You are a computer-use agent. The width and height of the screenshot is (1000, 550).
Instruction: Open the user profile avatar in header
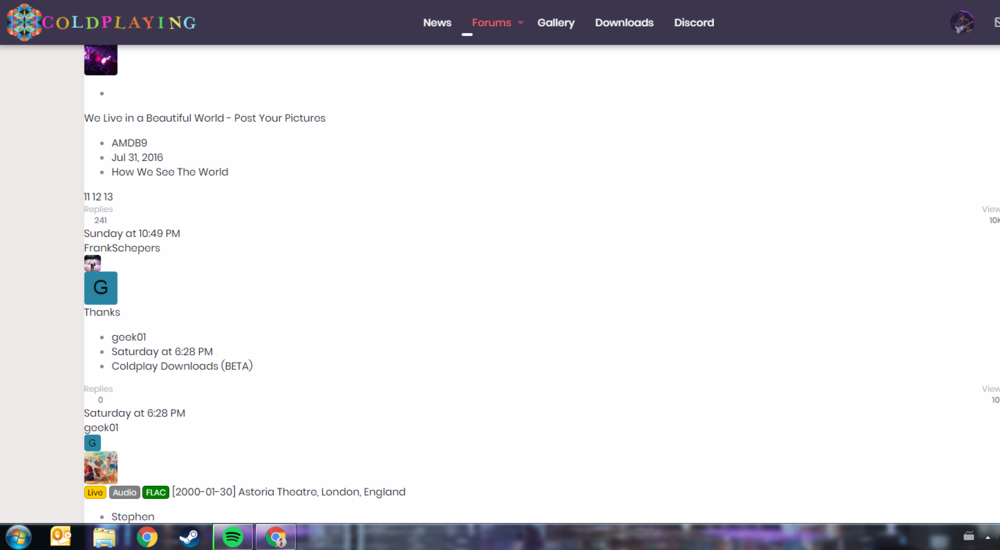[x=962, y=22]
